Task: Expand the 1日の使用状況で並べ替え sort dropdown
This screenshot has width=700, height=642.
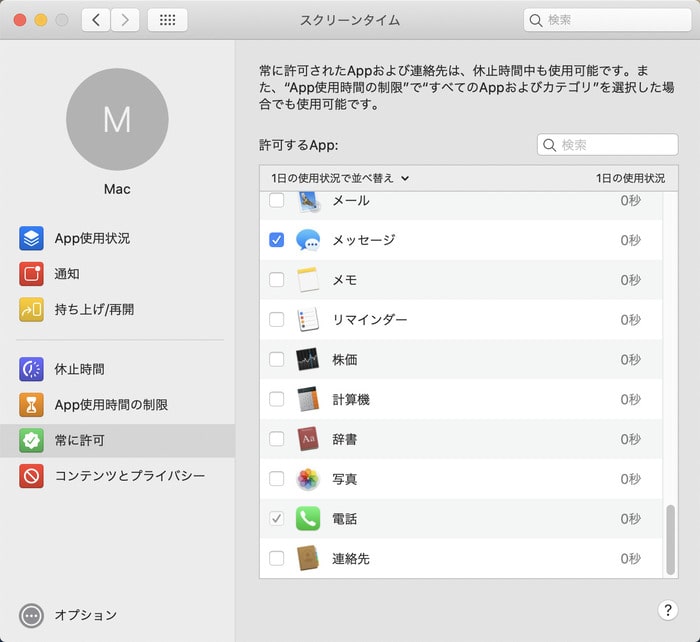Action: (340, 178)
